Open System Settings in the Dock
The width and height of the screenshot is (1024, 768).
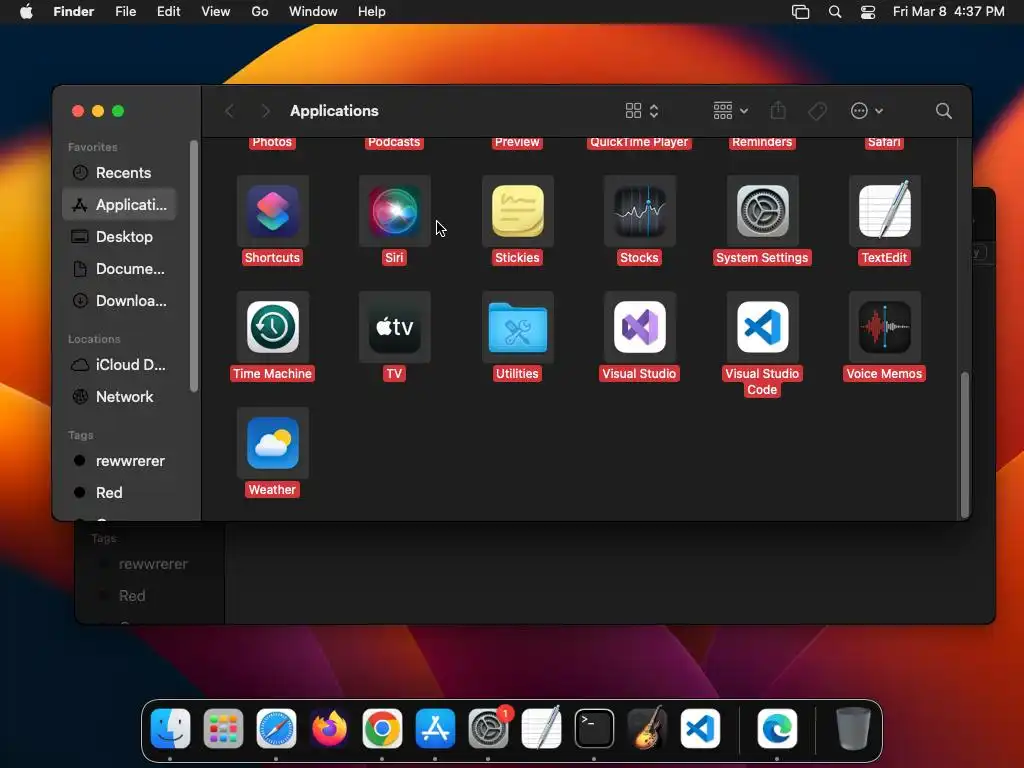coord(488,728)
